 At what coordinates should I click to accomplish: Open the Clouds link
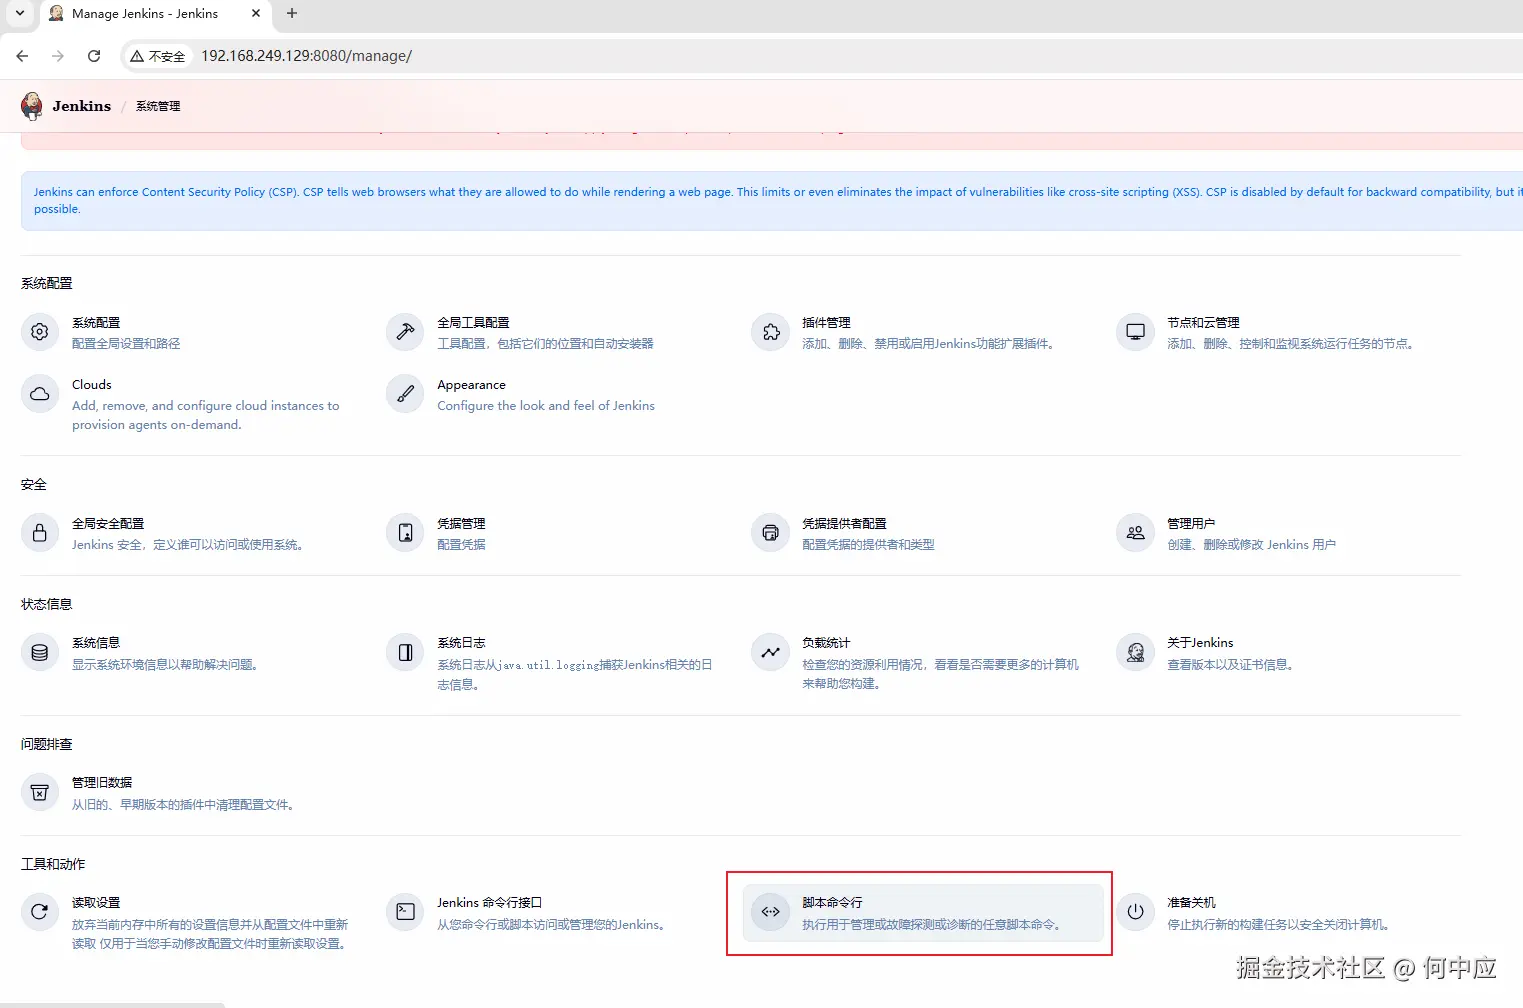(x=92, y=385)
